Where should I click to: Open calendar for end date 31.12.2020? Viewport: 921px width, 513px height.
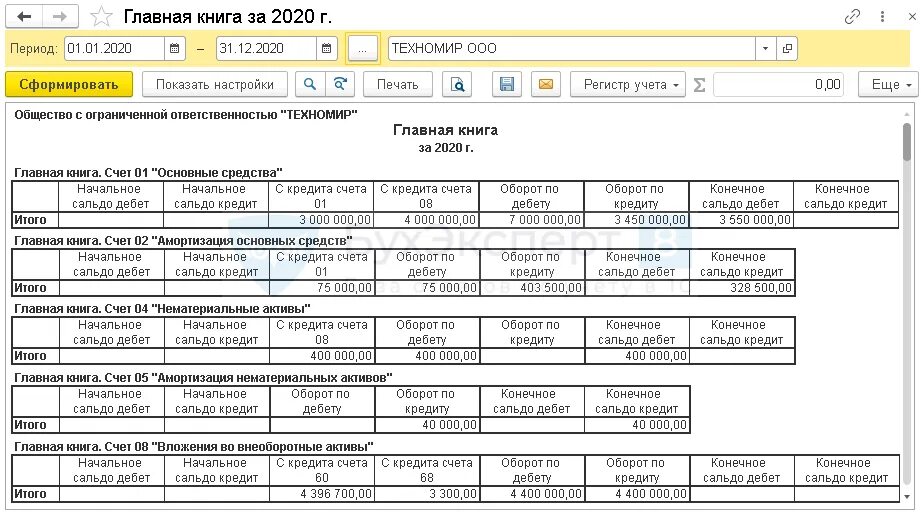[327, 49]
